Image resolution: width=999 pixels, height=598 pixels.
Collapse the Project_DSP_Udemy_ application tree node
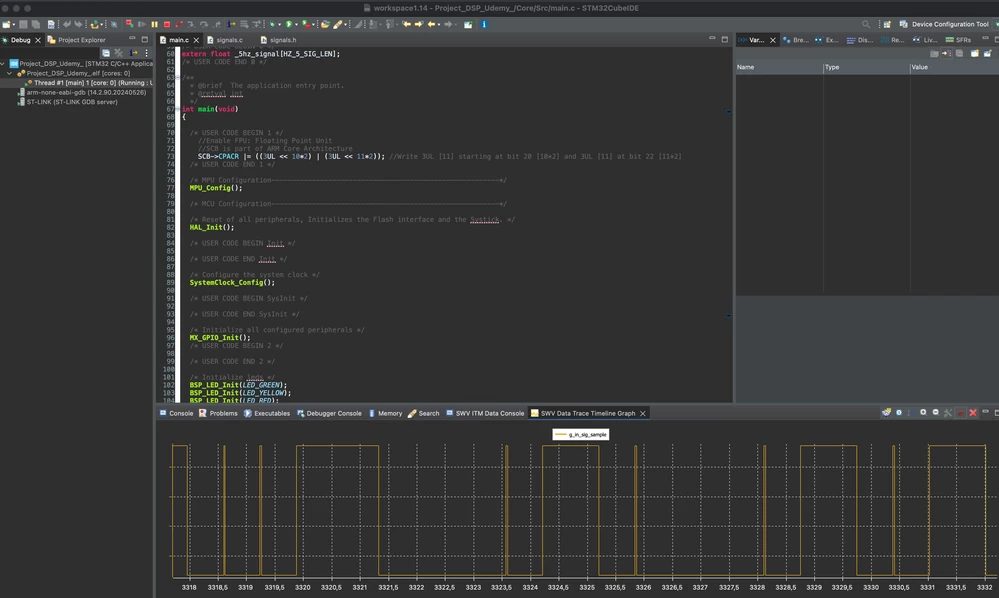click(x=3, y=64)
